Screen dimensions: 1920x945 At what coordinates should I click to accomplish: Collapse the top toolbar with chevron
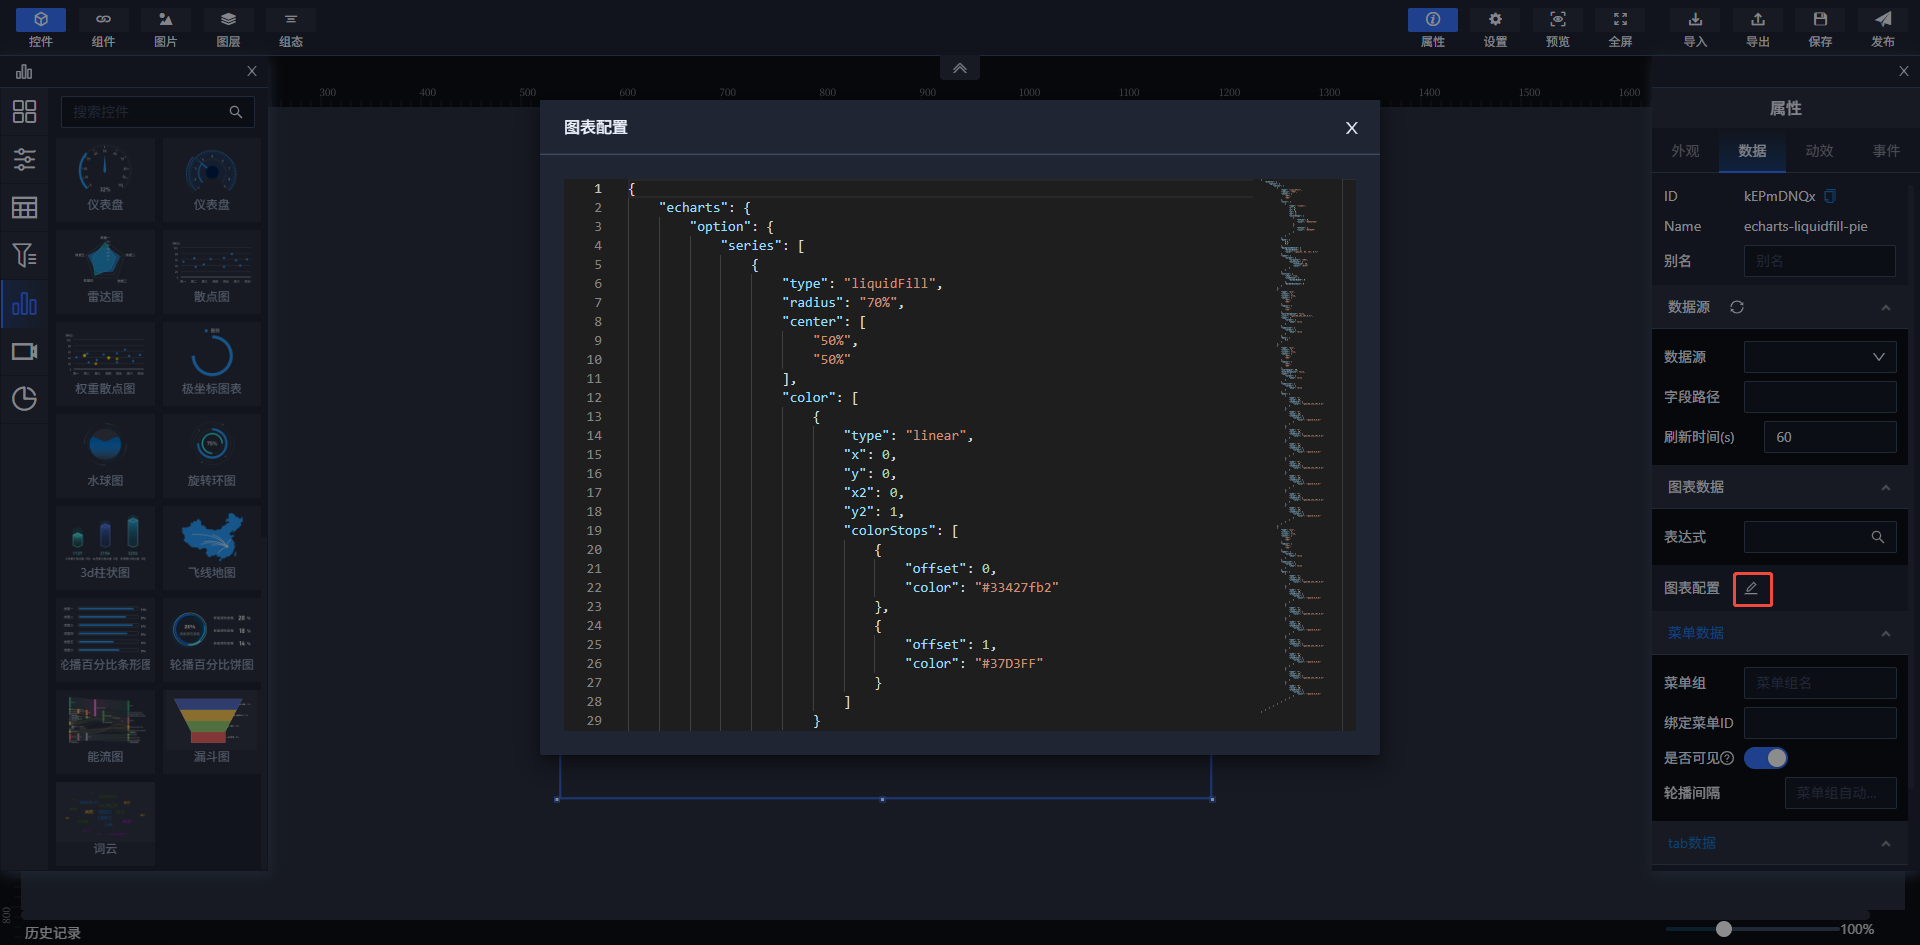click(959, 68)
